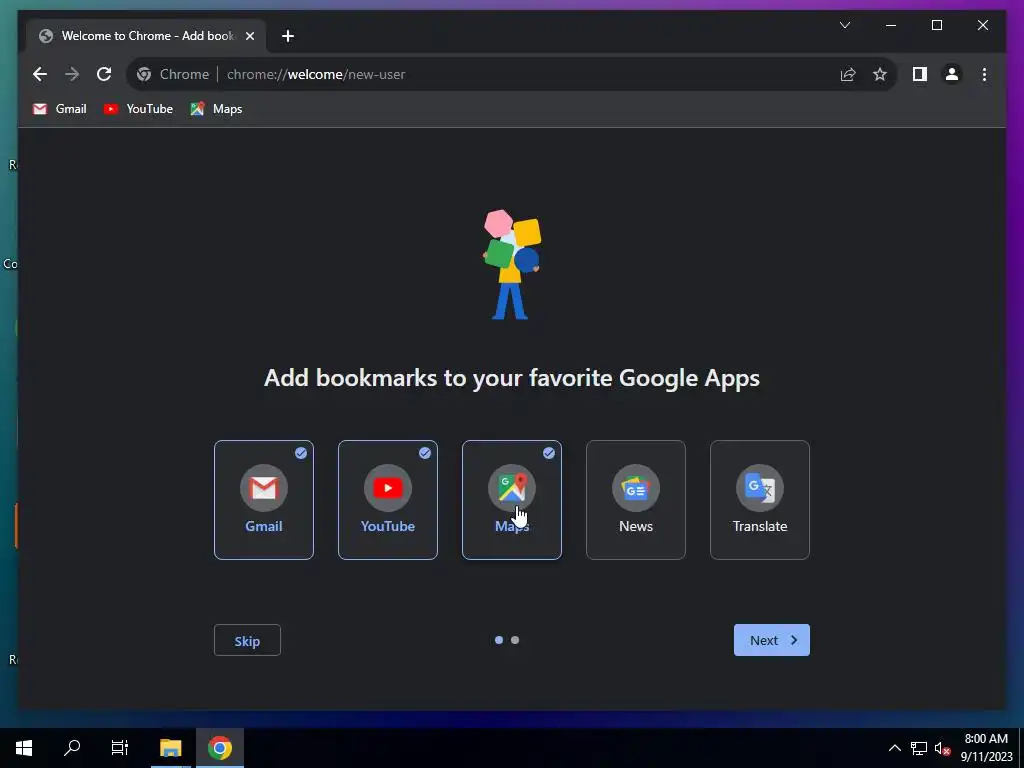This screenshot has width=1024, height=768.
Task: Skip adding bookmarks
Action: [248, 640]
